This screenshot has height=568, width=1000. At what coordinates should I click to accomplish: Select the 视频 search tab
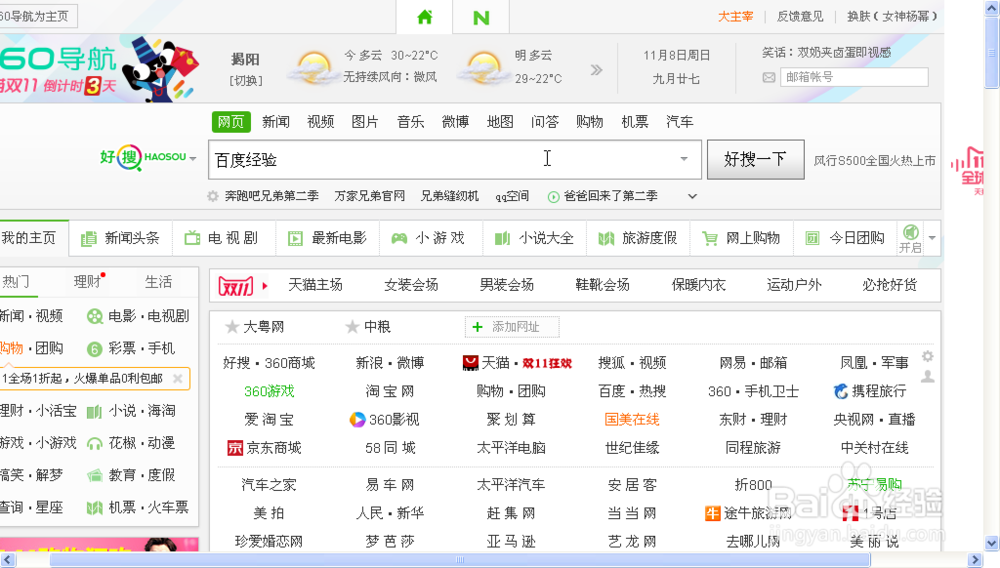[320, 122]
